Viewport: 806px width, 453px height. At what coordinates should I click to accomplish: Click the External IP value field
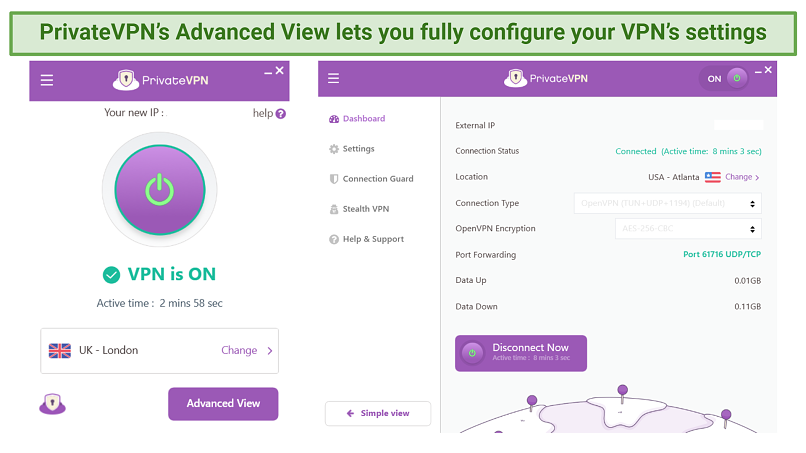tap(738, 125)
